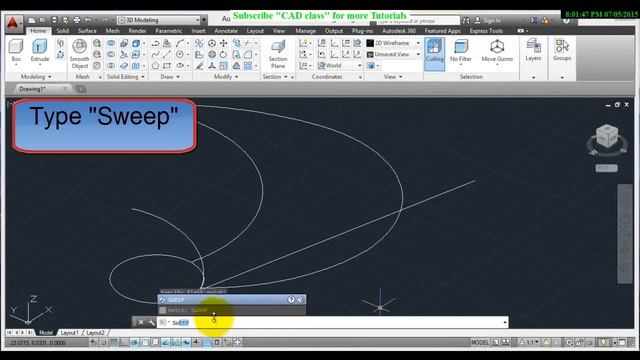Screen dimensions: 640x360
Task: Open command line history dropdown arrow
Action: (x=505, y=322)
